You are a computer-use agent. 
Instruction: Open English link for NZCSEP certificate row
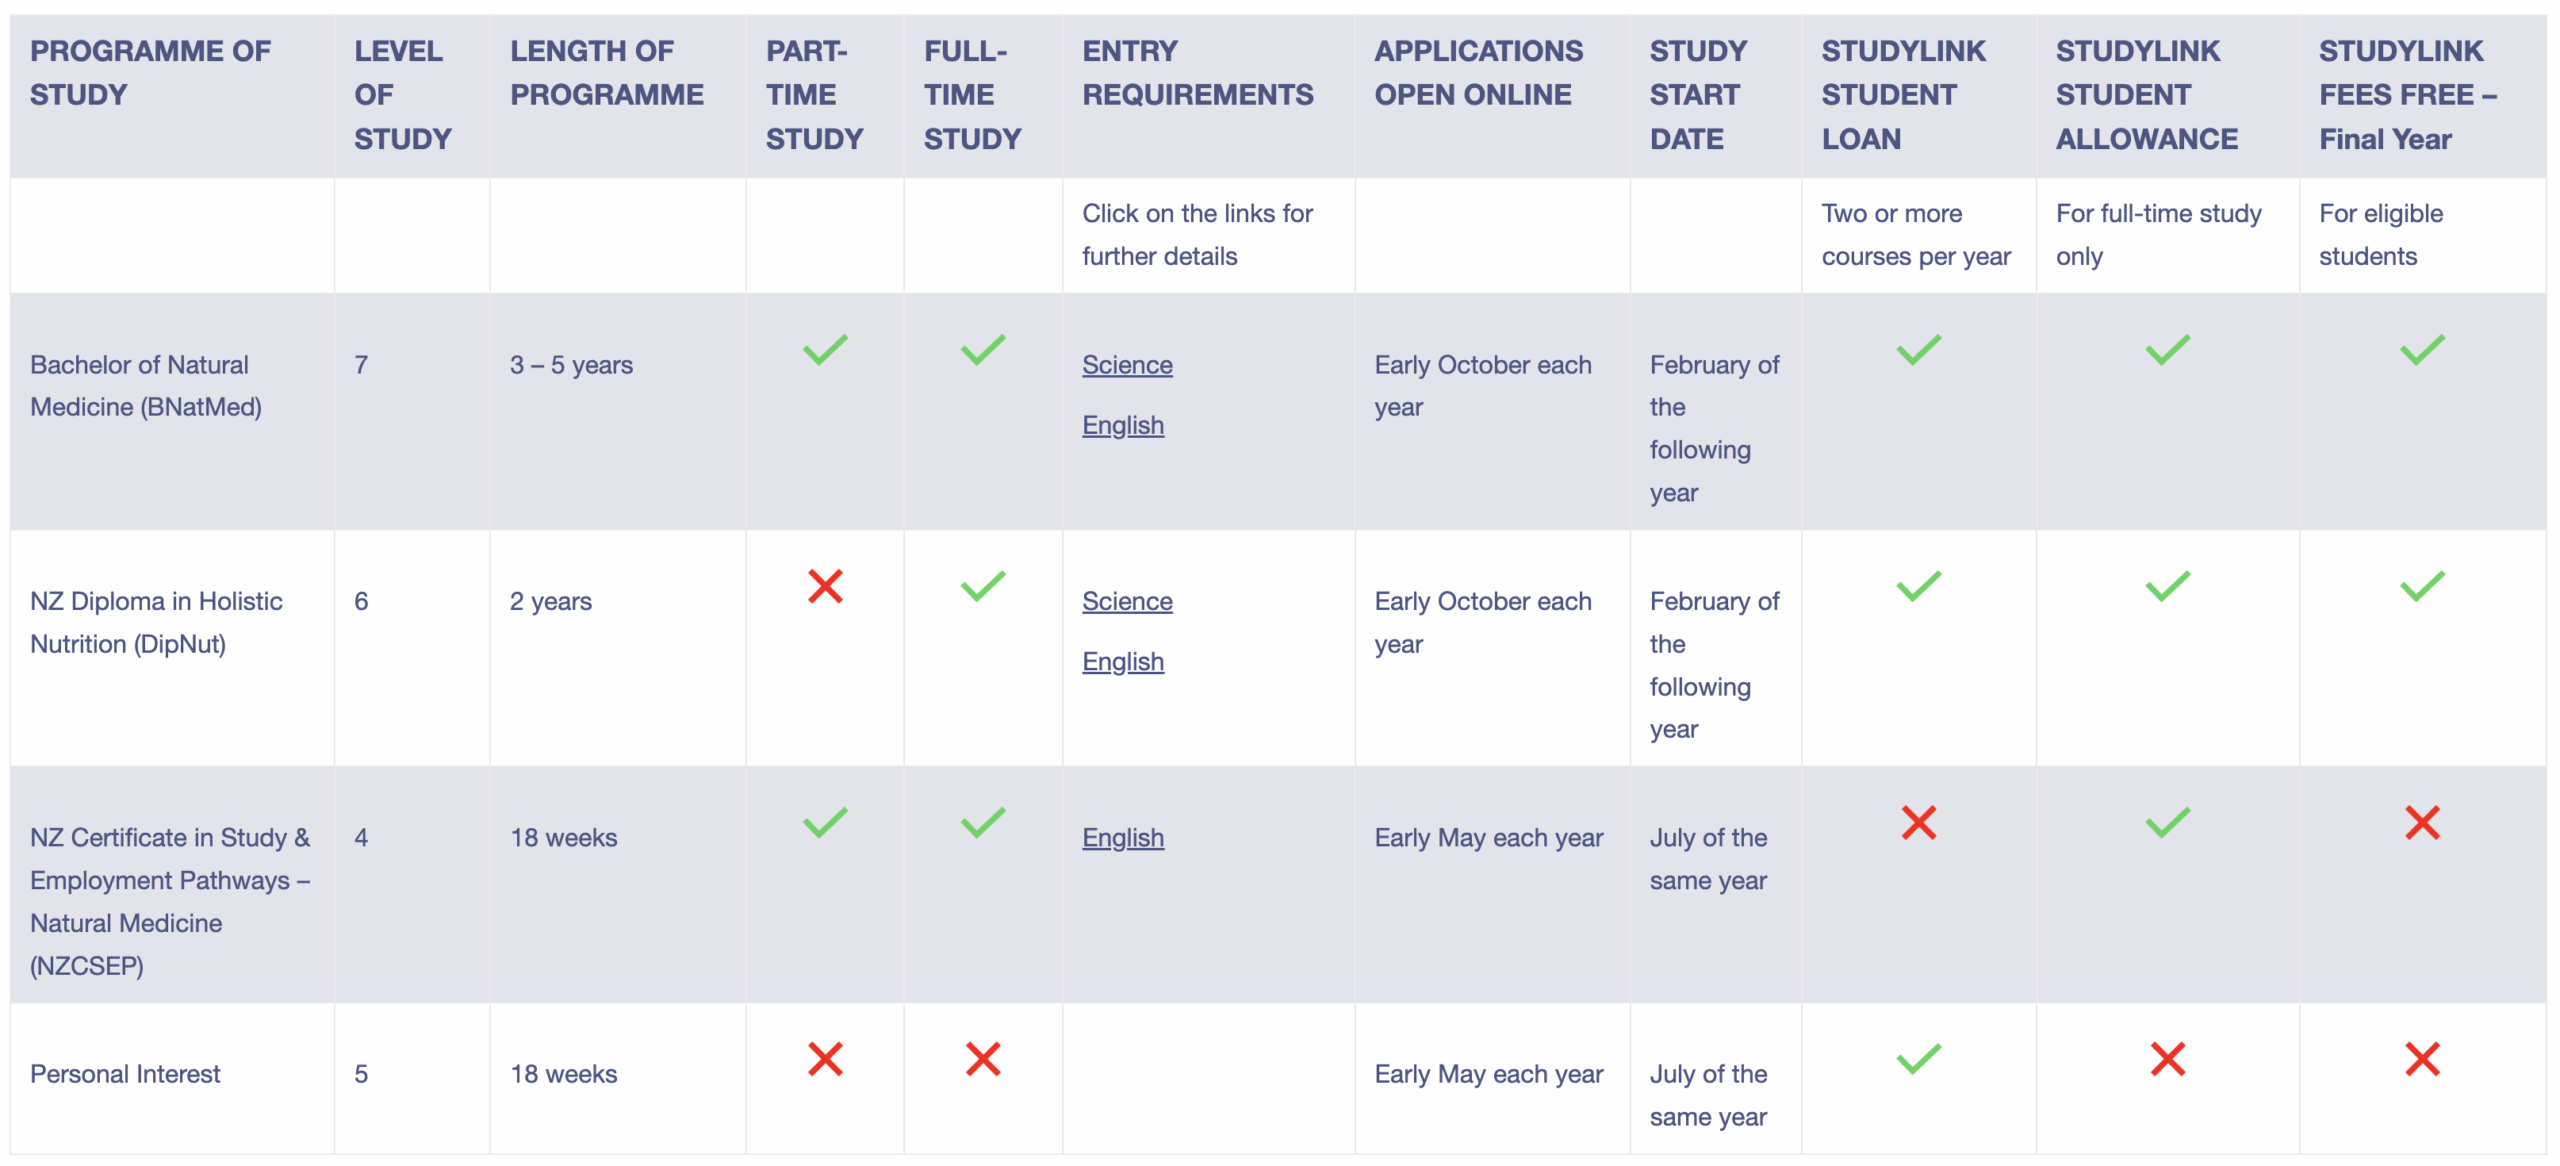click(x=1123, y=838)
